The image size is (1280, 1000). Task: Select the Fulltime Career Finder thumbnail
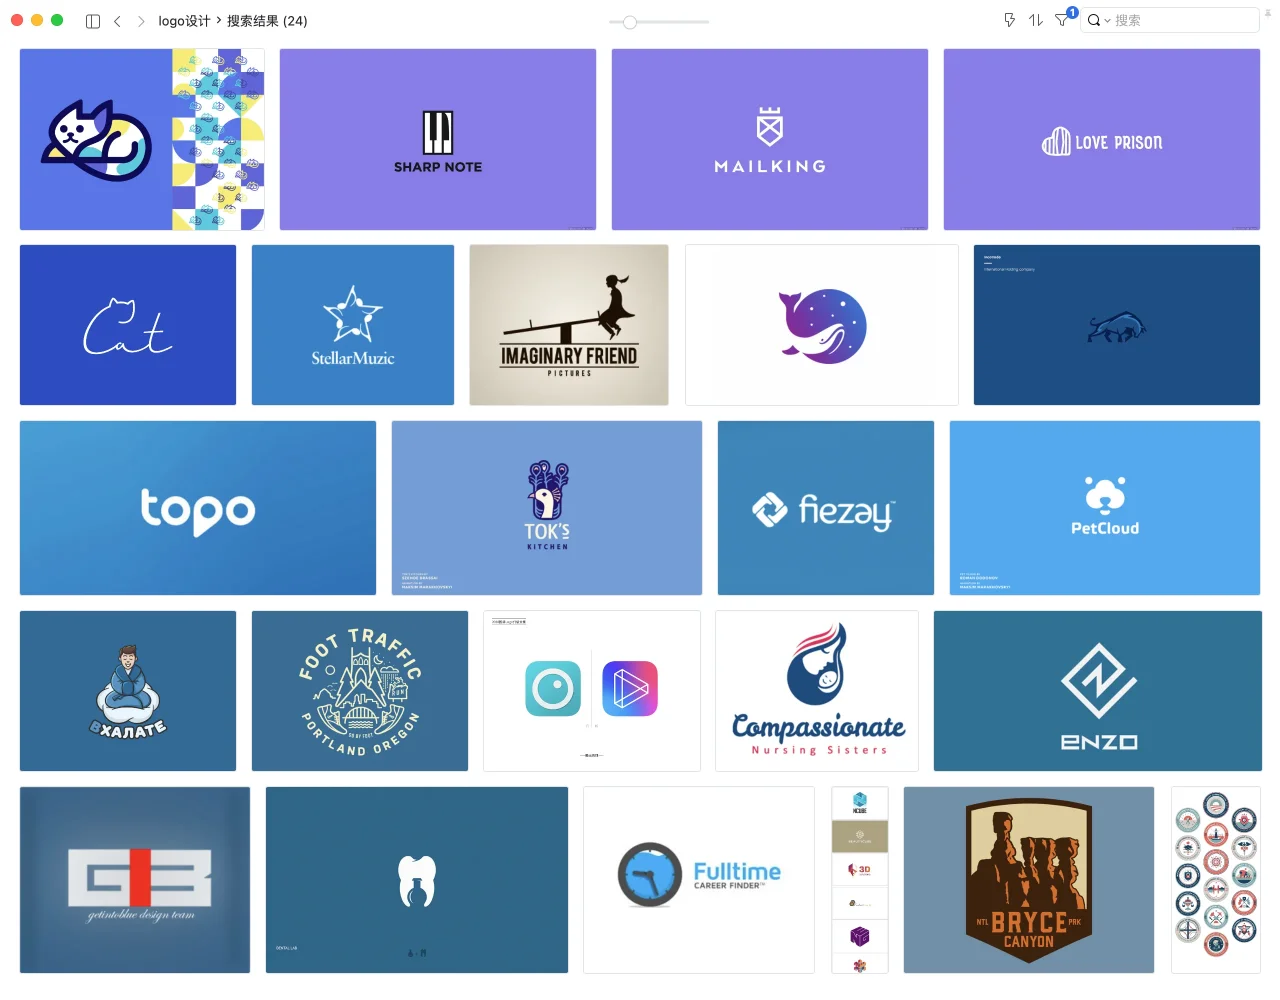(x=699, y=880)
